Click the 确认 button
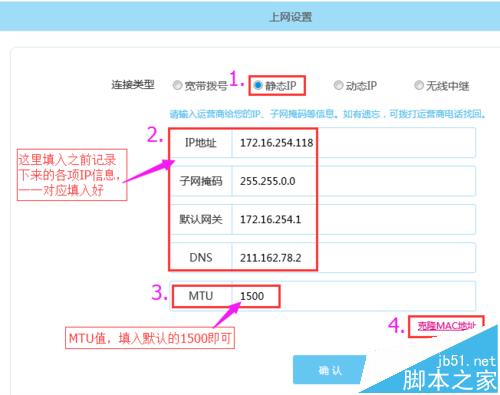 (x=329, y=370)
